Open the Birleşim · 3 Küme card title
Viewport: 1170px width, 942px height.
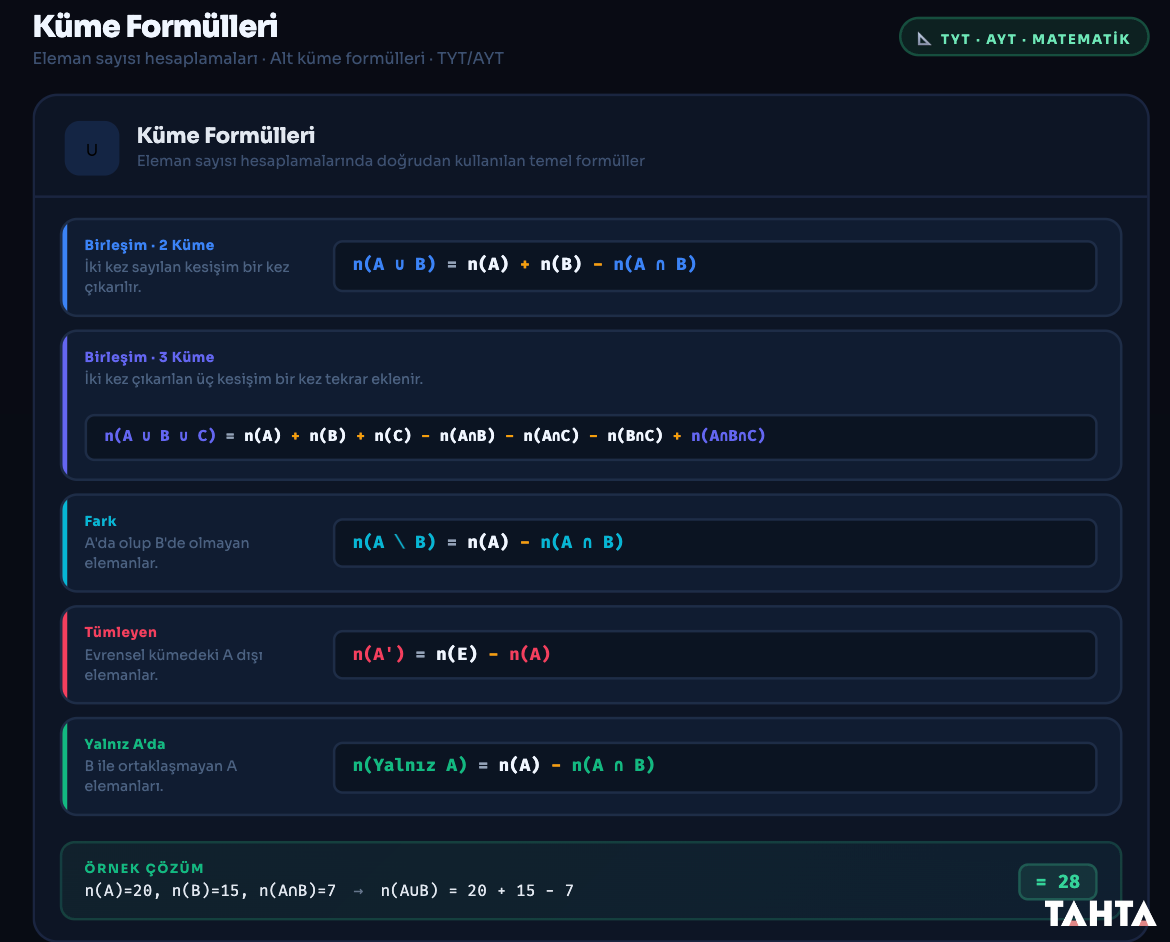(x=149, y=357)
